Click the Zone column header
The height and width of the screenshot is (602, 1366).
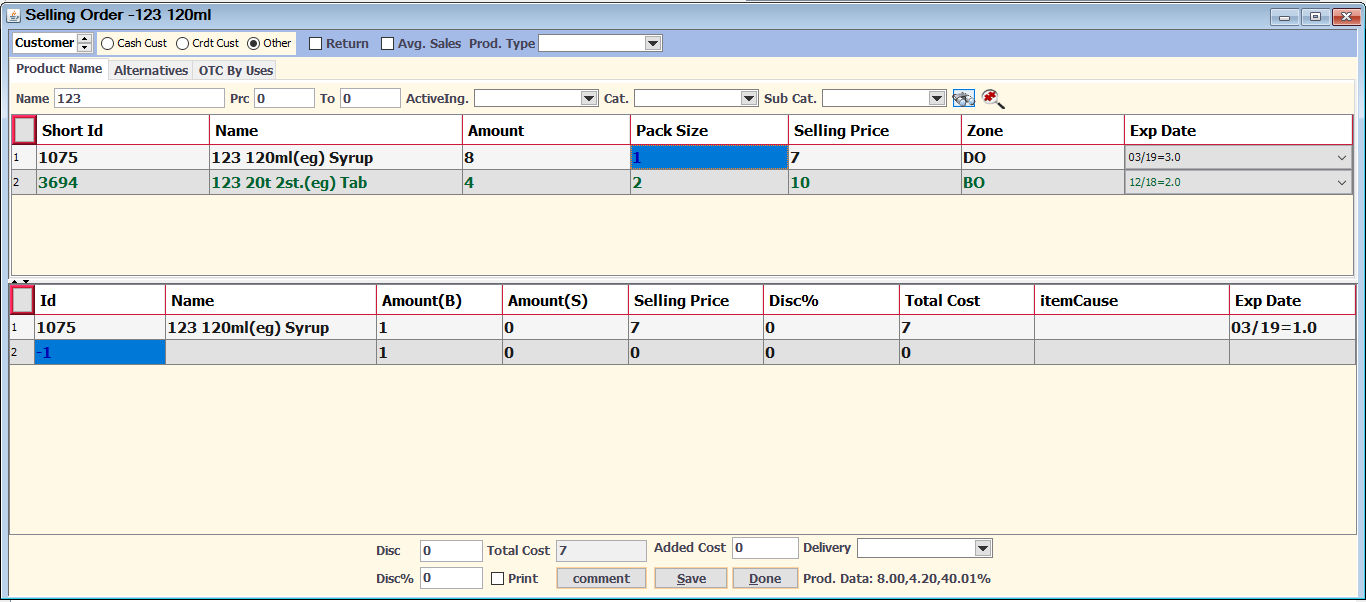click(x=1043, y=130)
